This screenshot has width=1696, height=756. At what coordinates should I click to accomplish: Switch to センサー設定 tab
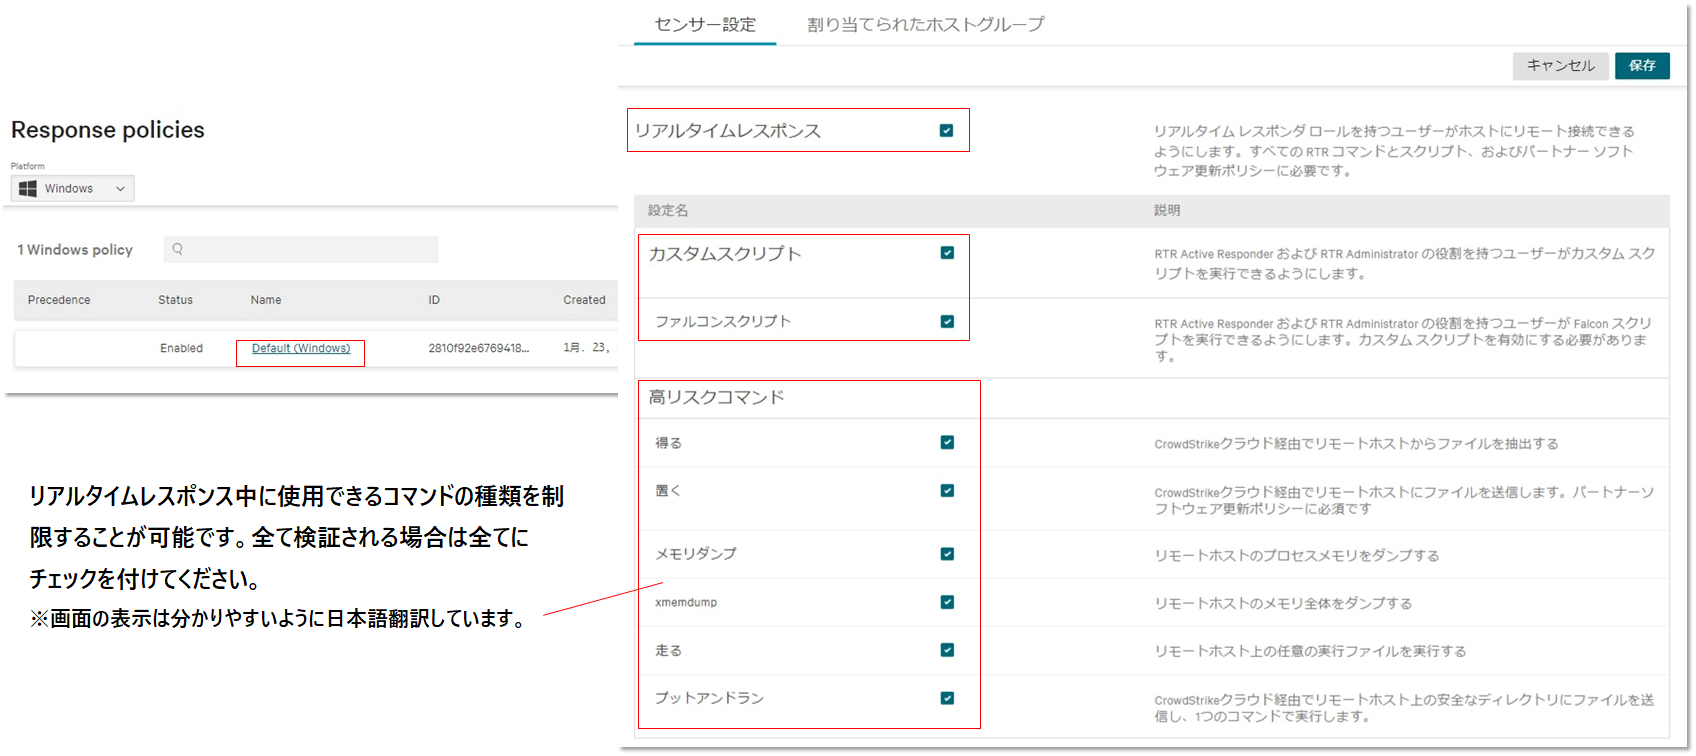point(705,25)
